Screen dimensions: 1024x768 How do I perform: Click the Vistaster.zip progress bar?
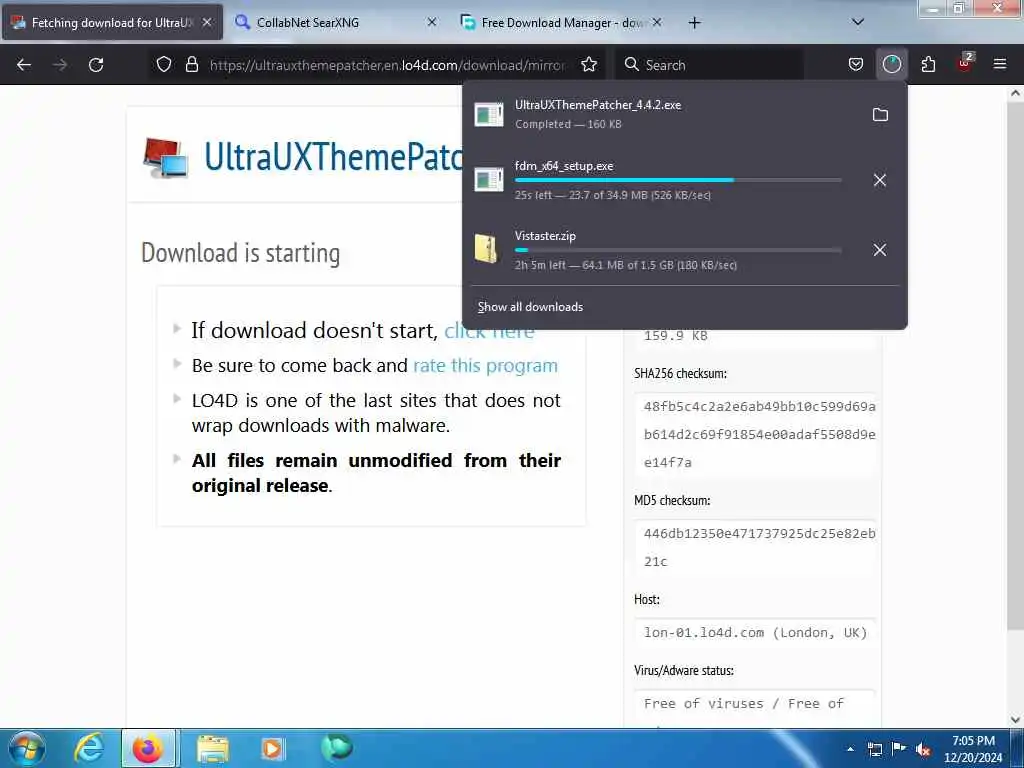click(x=678, y=249)
